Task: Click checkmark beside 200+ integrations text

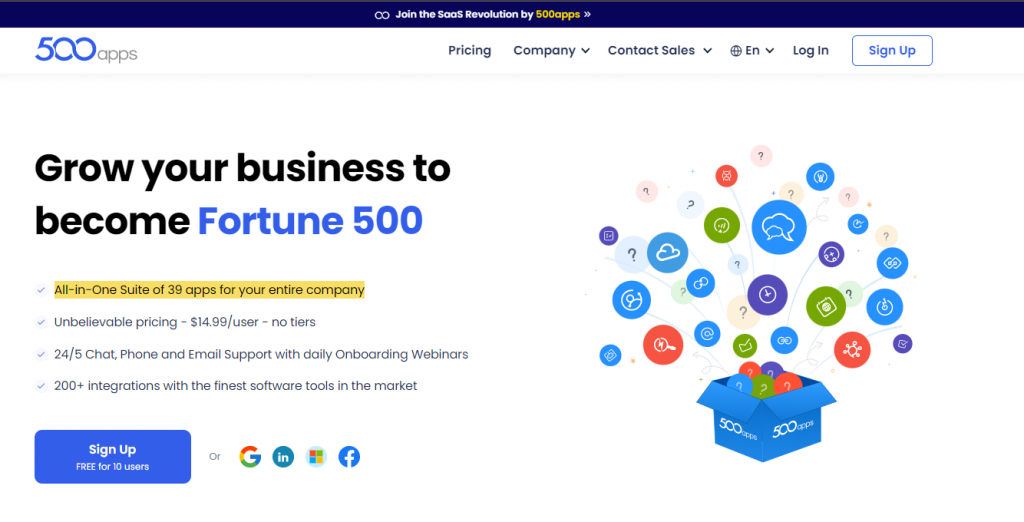Action: coord(41,386)
